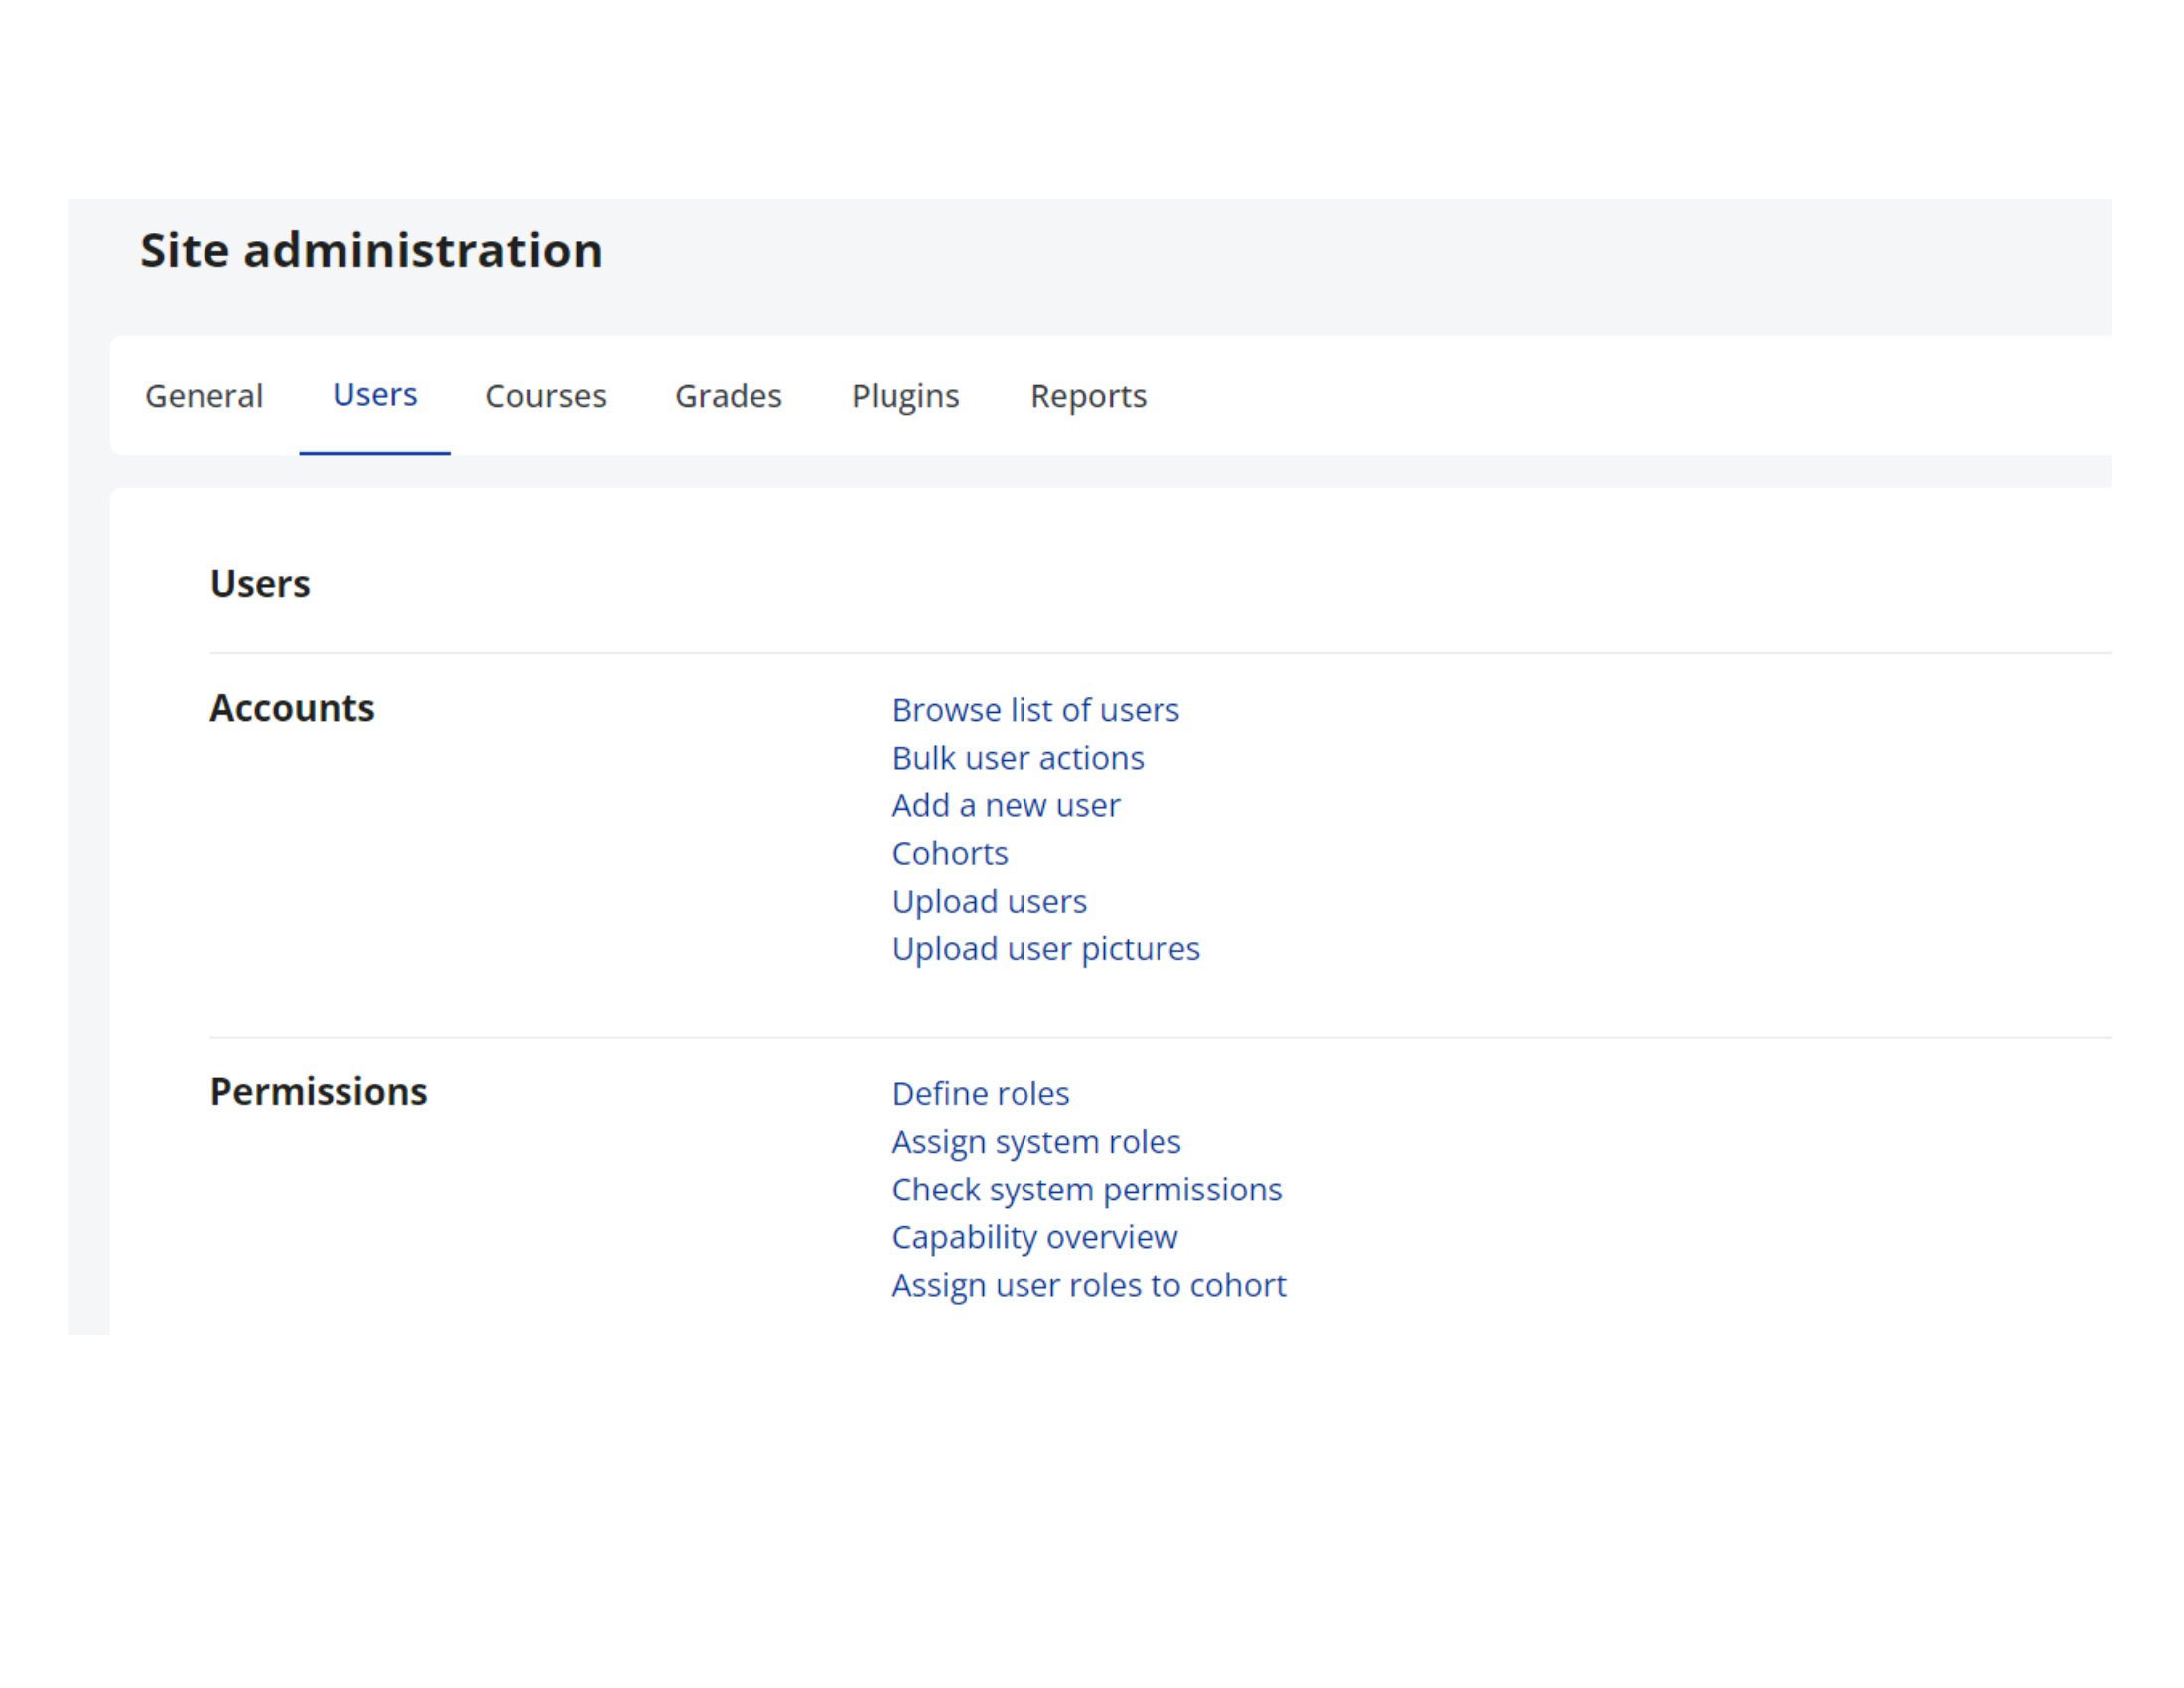The image size is (2184, 1688).
Task: Open the Plugins tab
Action: tap(905, 396)
